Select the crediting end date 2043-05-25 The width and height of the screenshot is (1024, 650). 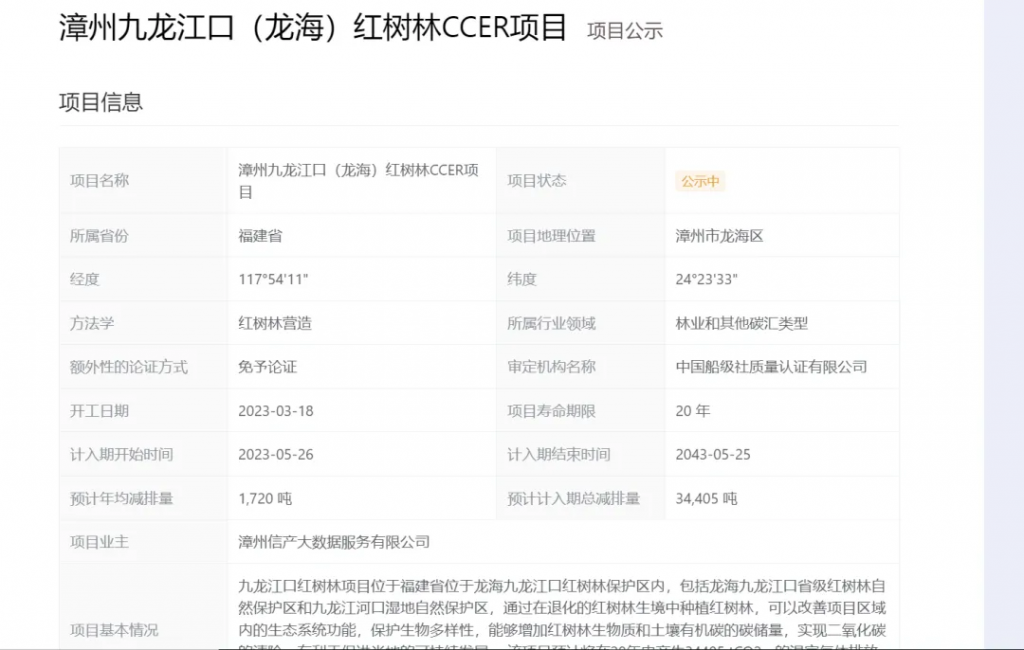[x=713, y=454]
